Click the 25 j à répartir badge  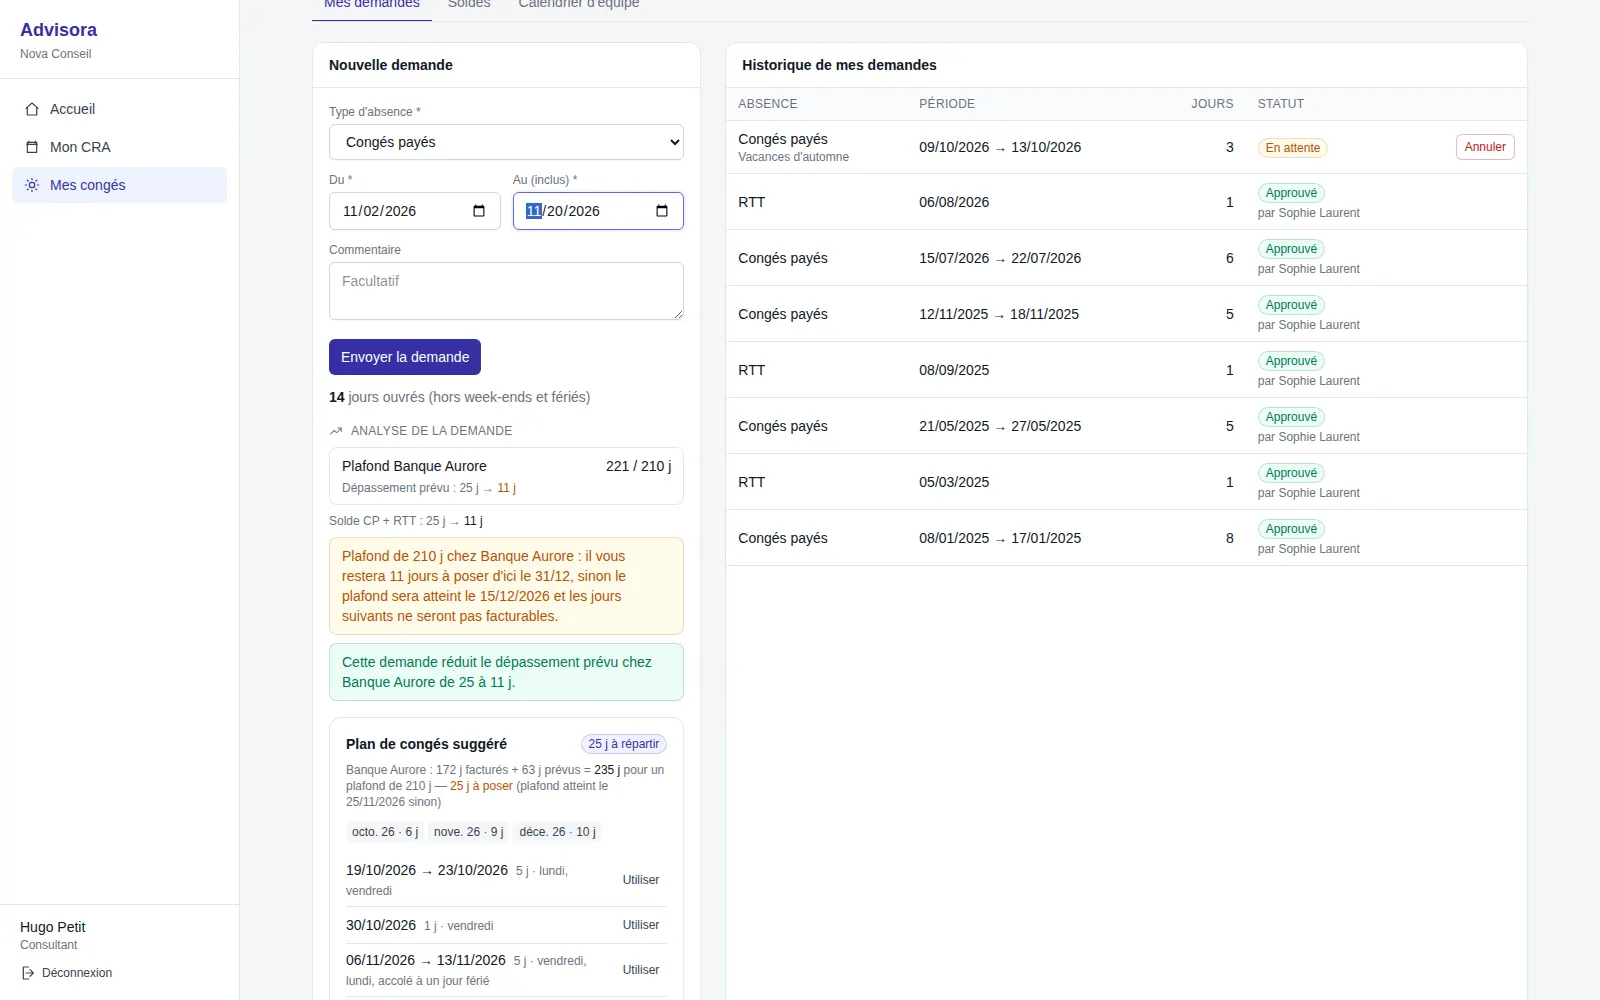(624, 744)
